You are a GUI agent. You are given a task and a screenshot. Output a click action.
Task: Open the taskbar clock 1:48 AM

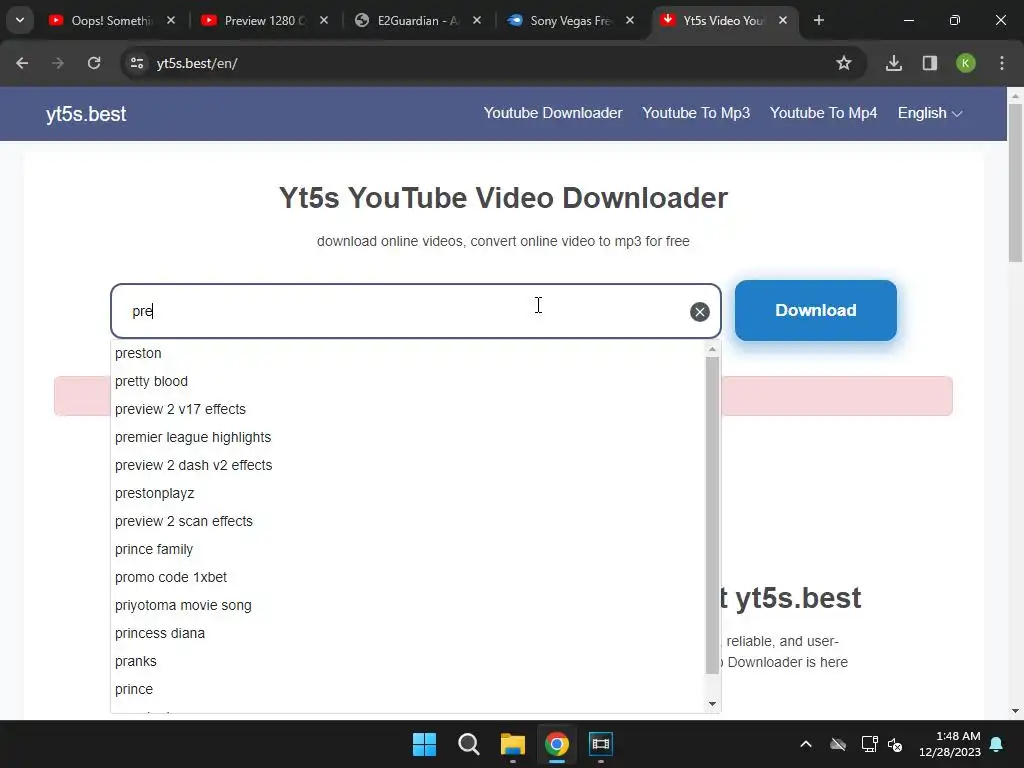pyautogui.click(x=950, y=744)
